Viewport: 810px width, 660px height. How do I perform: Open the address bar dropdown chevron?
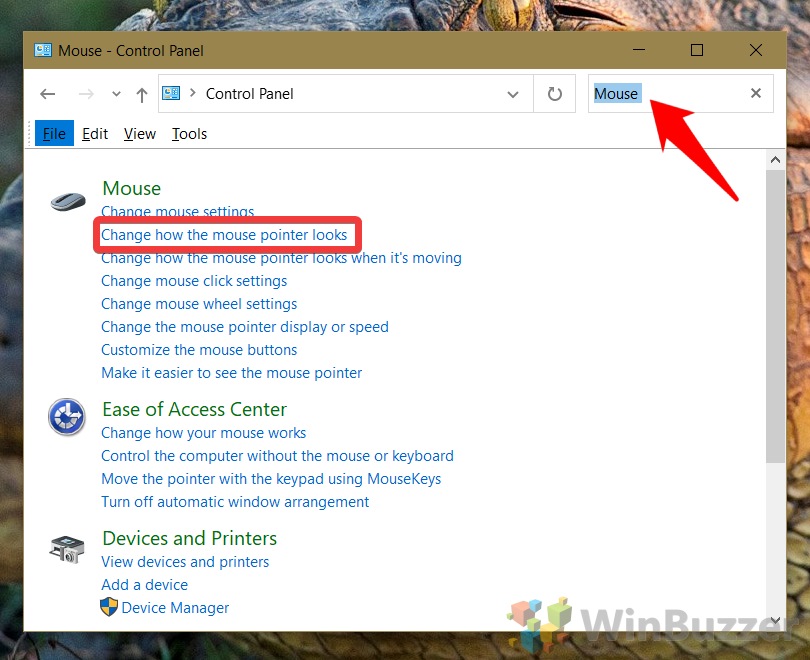pyautogui.click(x=513, y=93)
